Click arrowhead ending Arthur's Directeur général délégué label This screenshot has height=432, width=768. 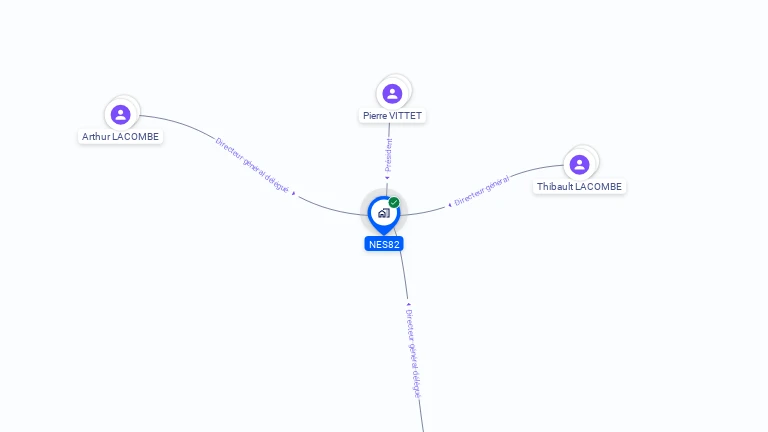(294, 193)
